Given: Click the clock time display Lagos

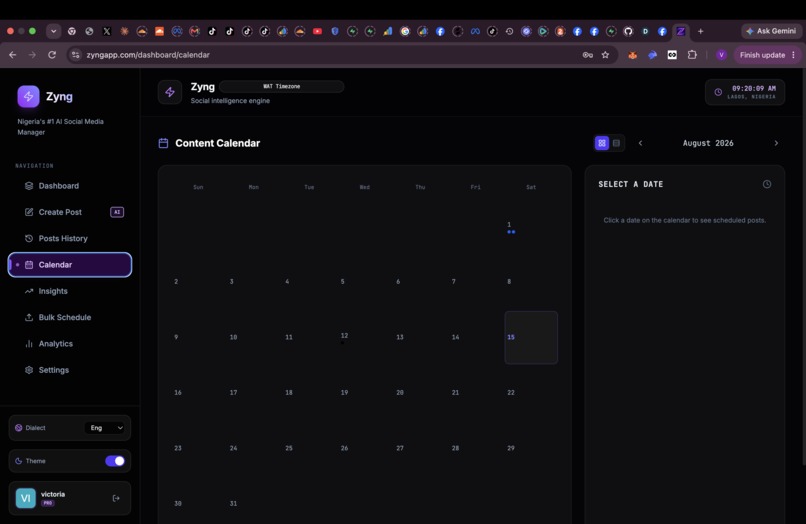Looking at the screenshot, I should coord(745,92).
